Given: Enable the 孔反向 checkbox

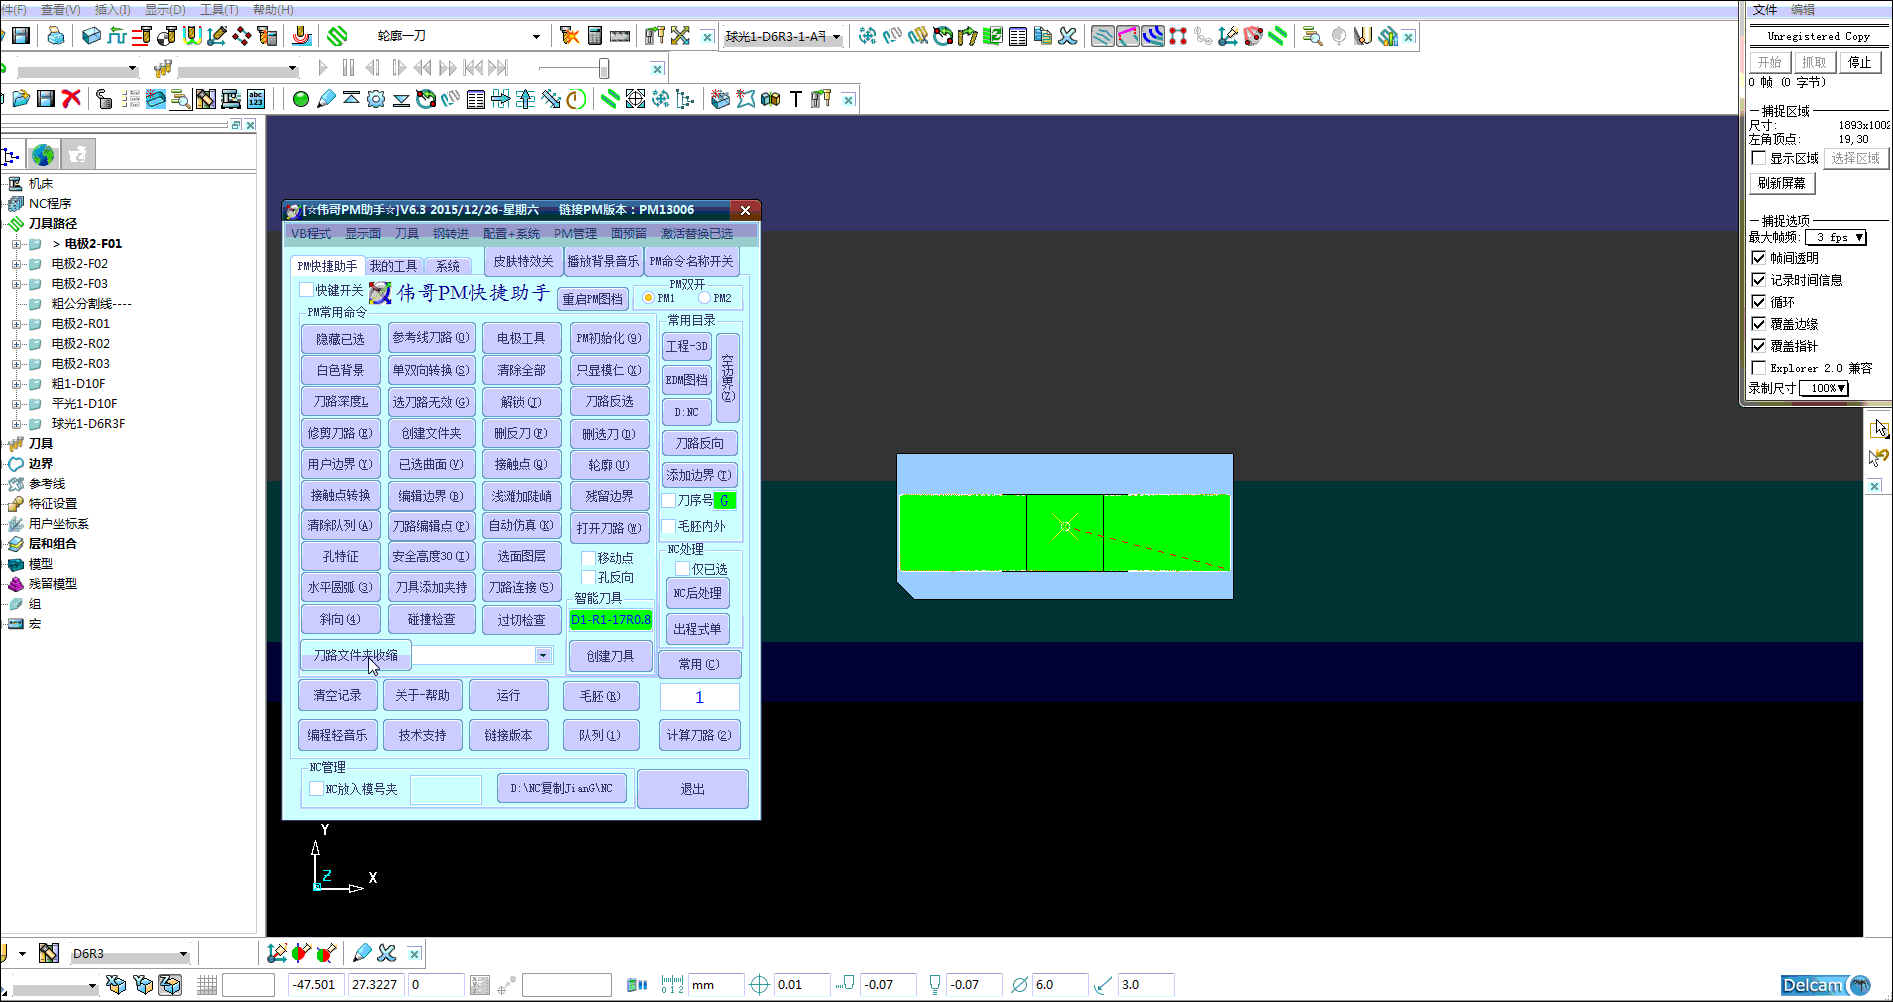Looking at the screenshot, I should tap(589, 577).
